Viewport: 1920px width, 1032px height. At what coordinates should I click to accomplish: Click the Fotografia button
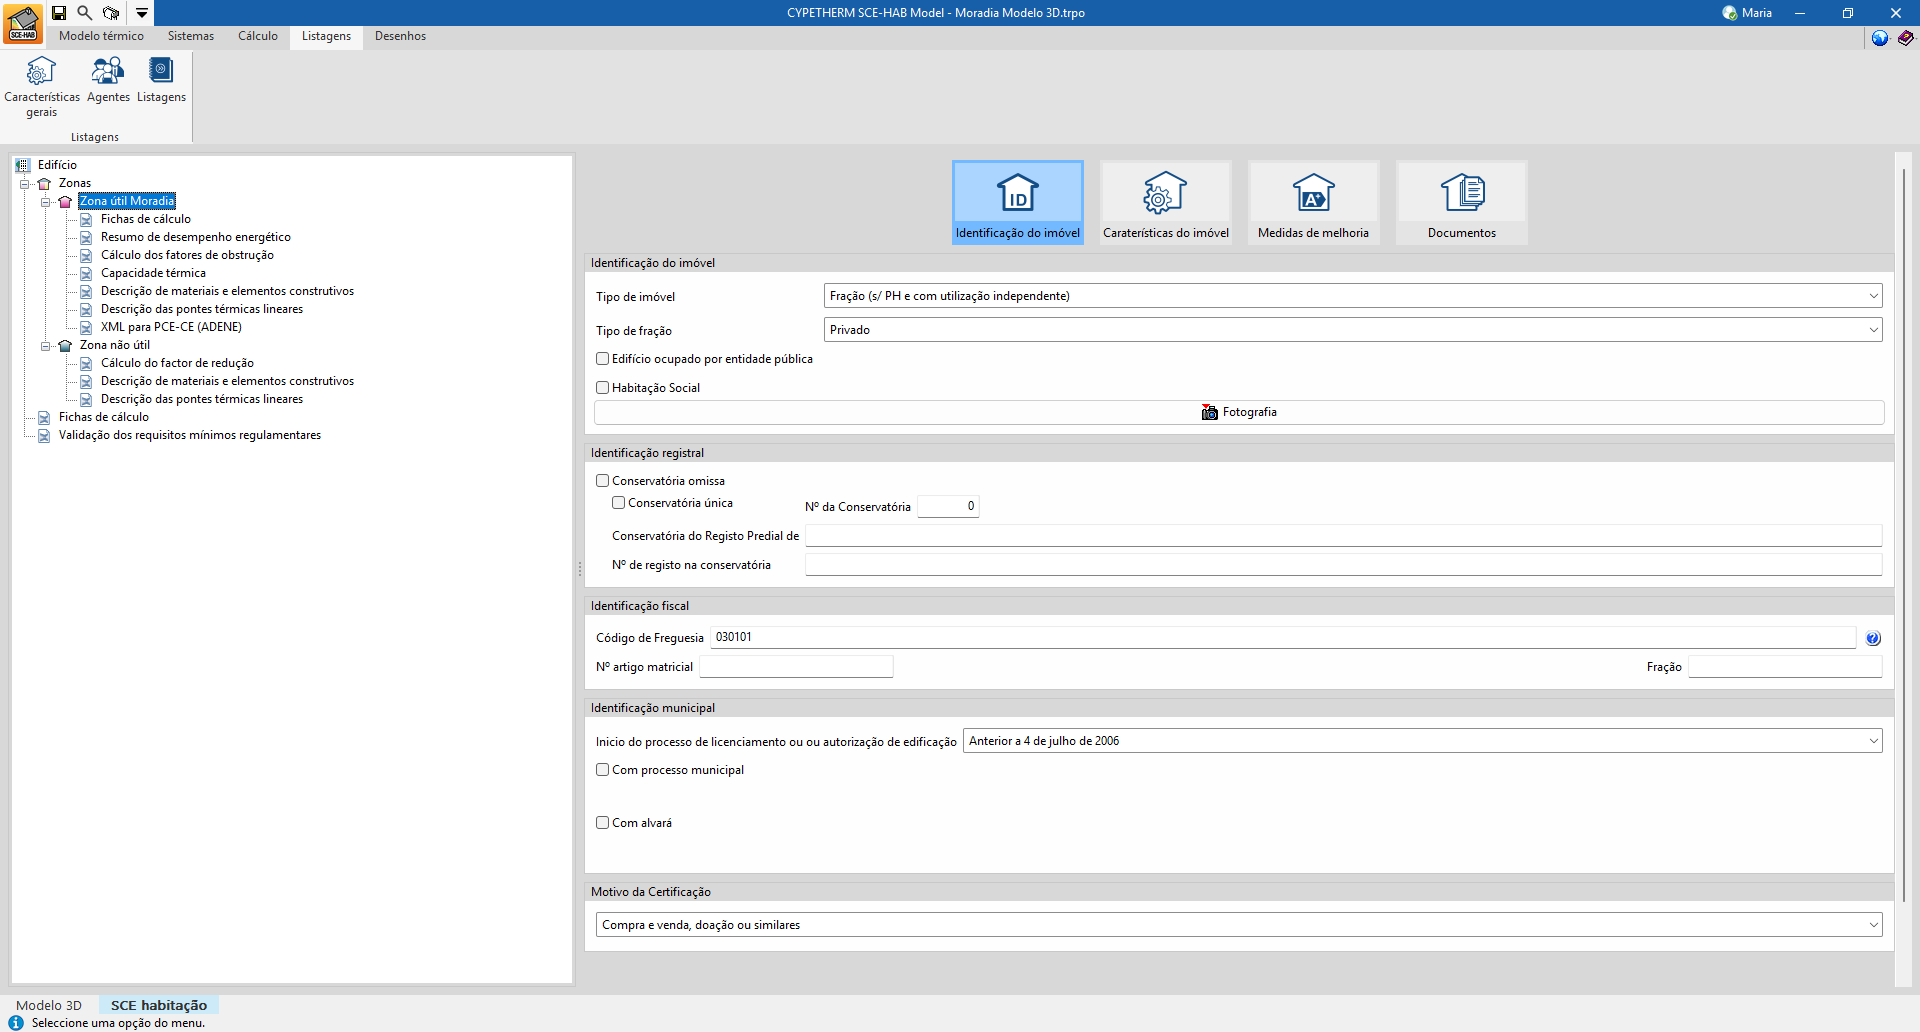(1238, 412)
